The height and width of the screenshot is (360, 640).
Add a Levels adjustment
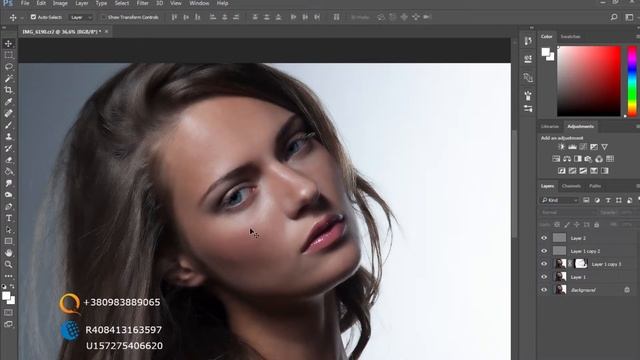[572, 147]
